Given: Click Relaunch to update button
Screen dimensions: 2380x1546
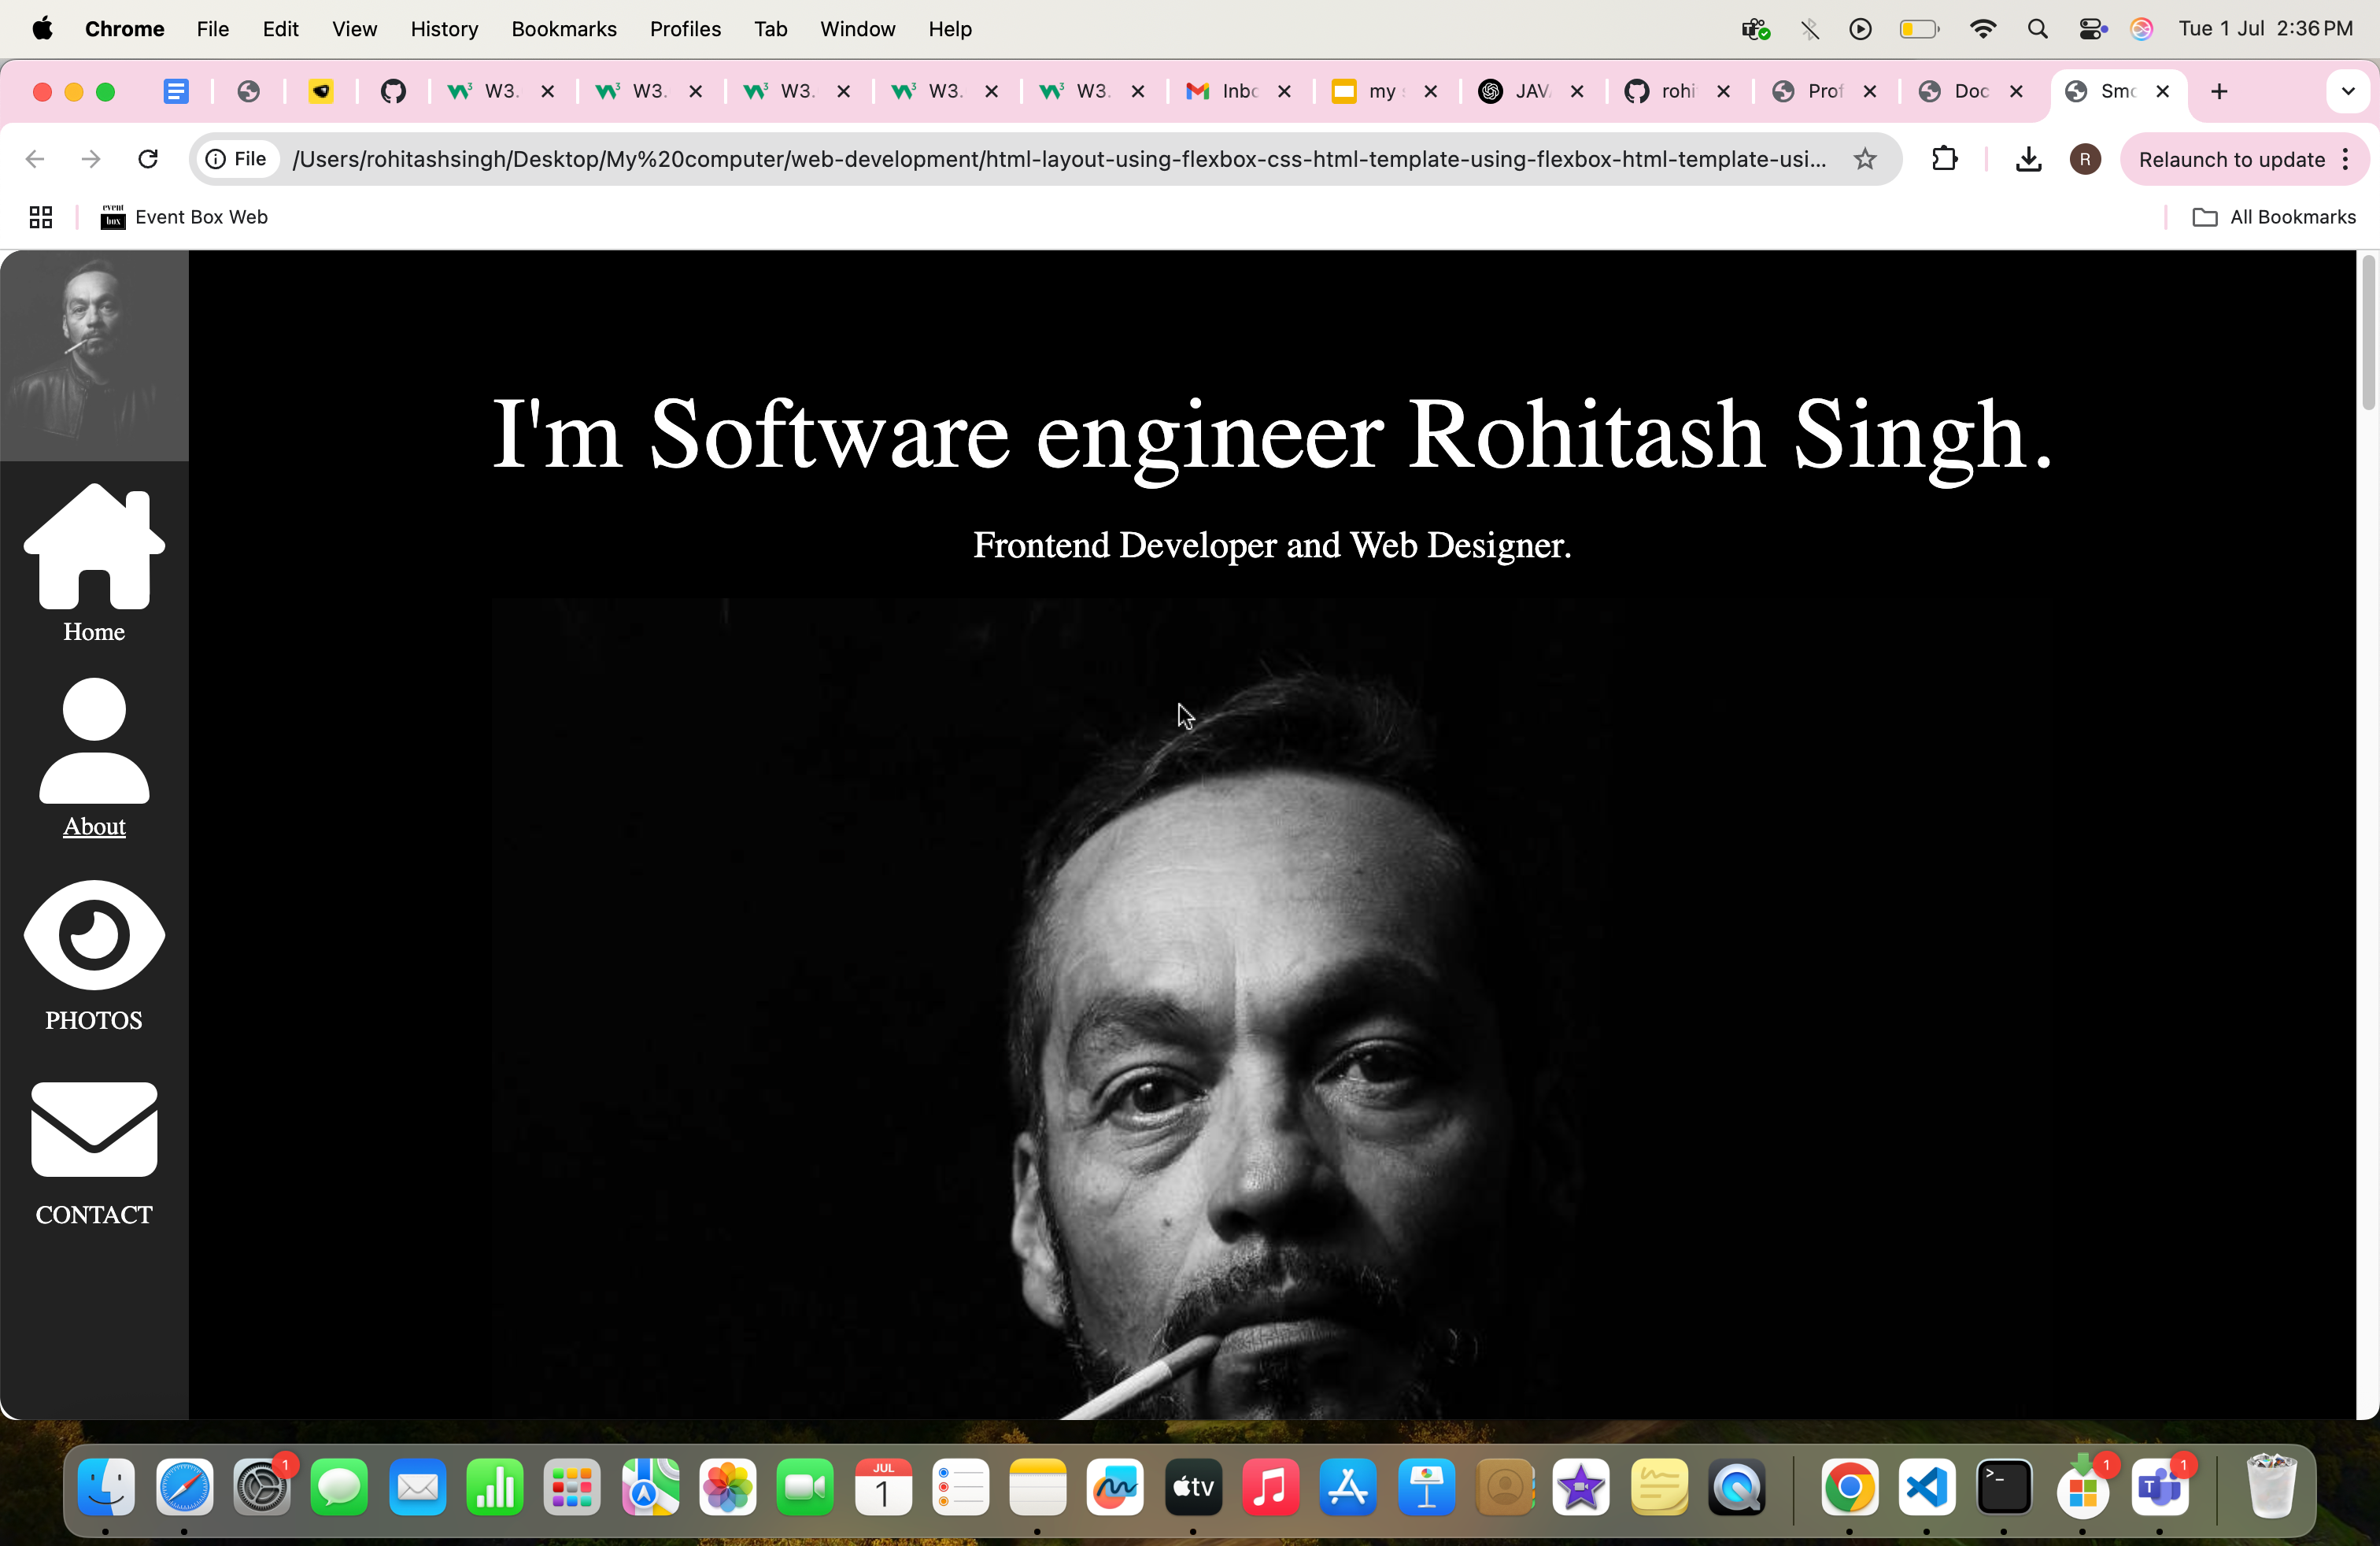Looking at the screenshot, I should (x=2231, y=159).
